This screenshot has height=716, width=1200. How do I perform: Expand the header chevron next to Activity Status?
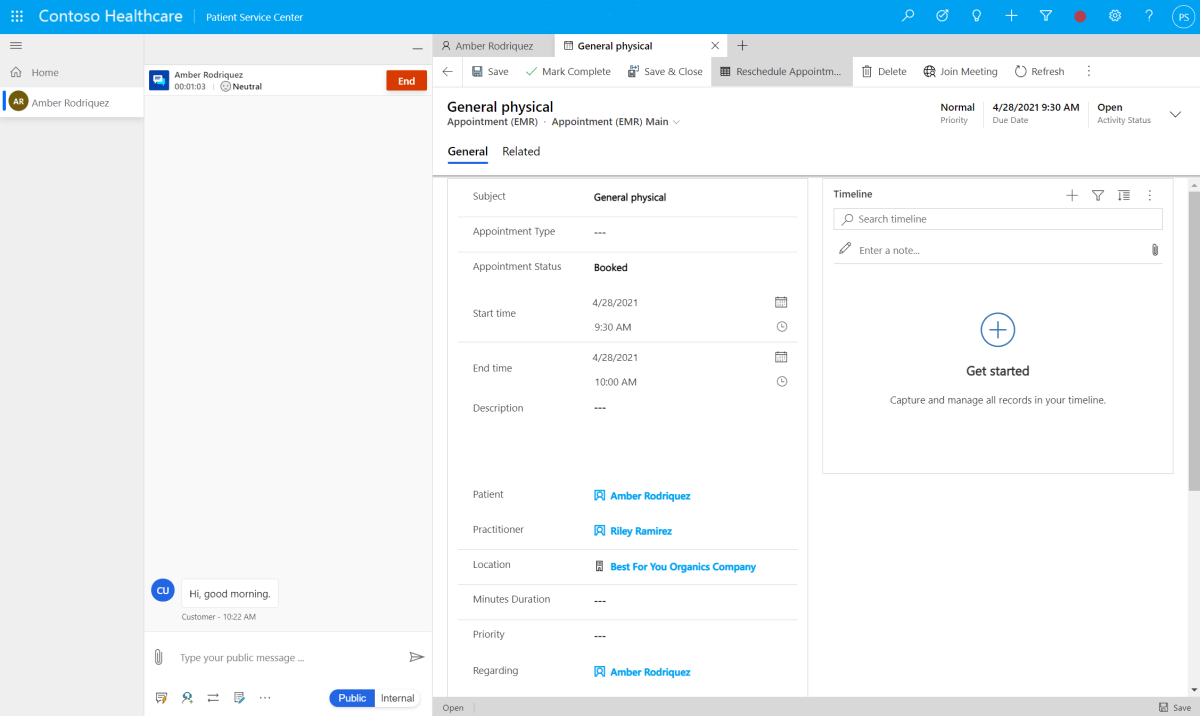[1175, 114]
